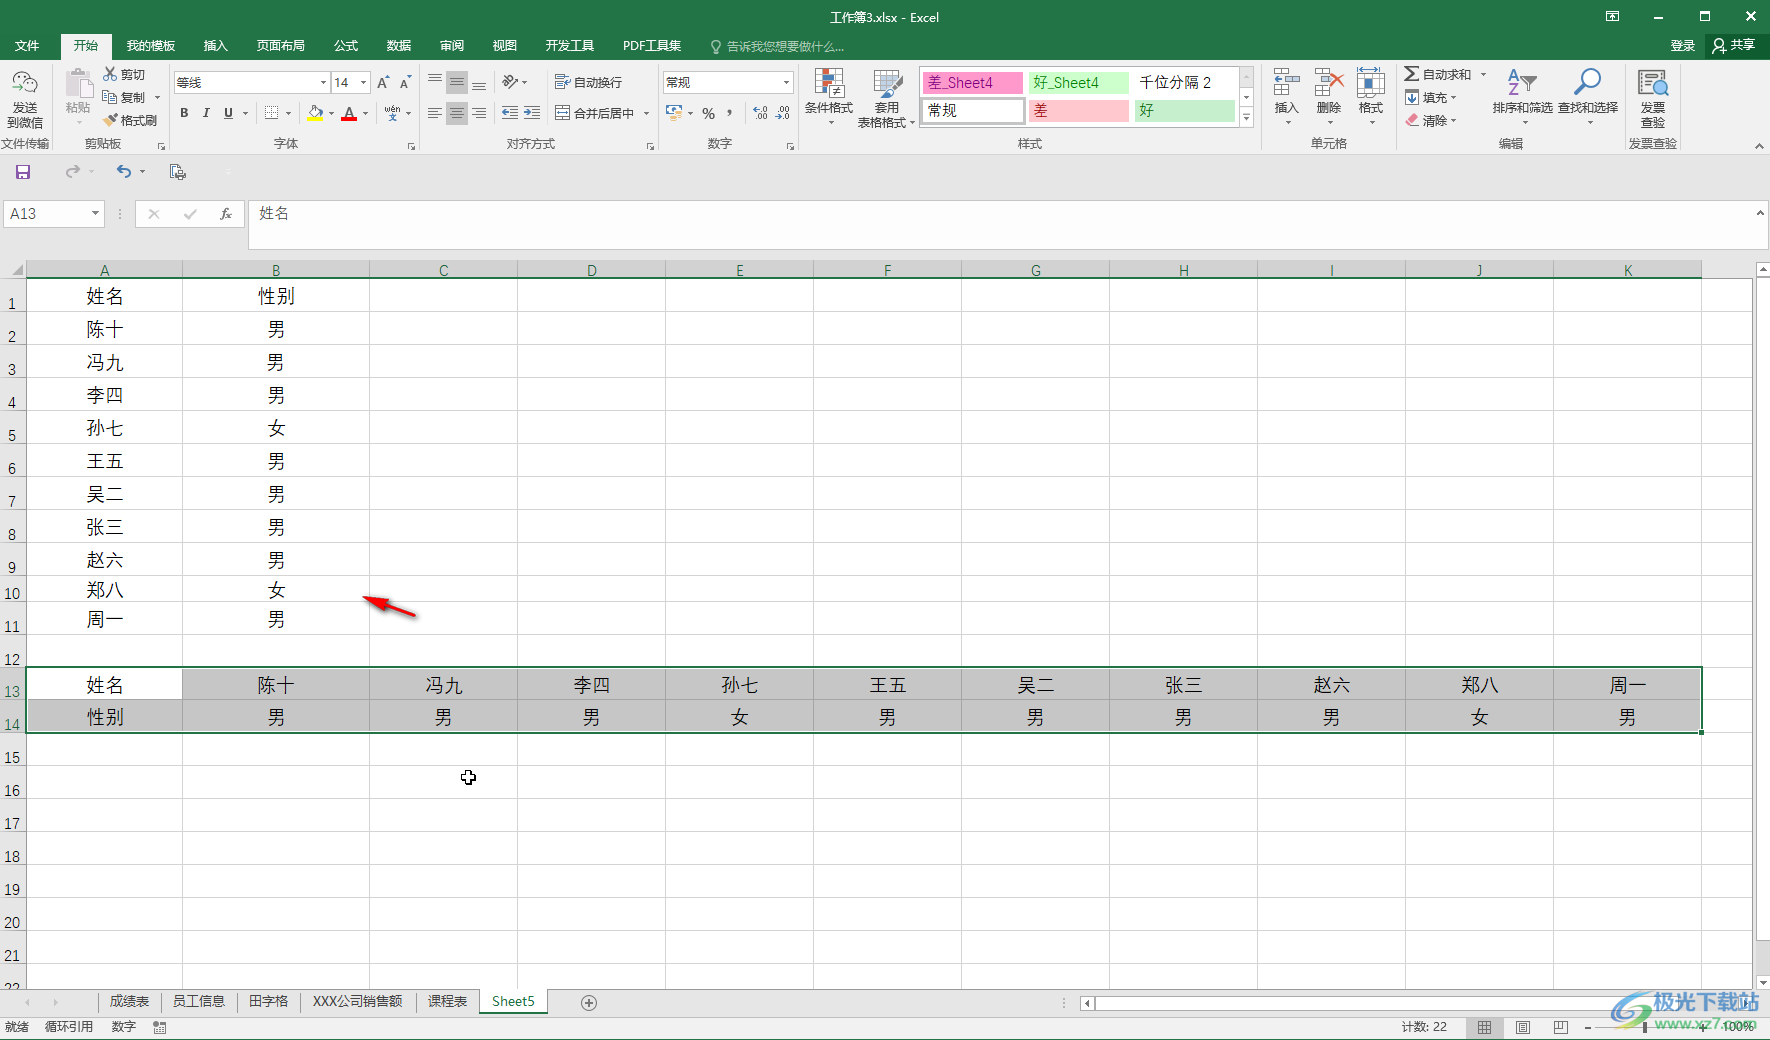This screenshot has width=1770, height=1040.
Task: Apply percent style
Action: [x=709, y=113]
